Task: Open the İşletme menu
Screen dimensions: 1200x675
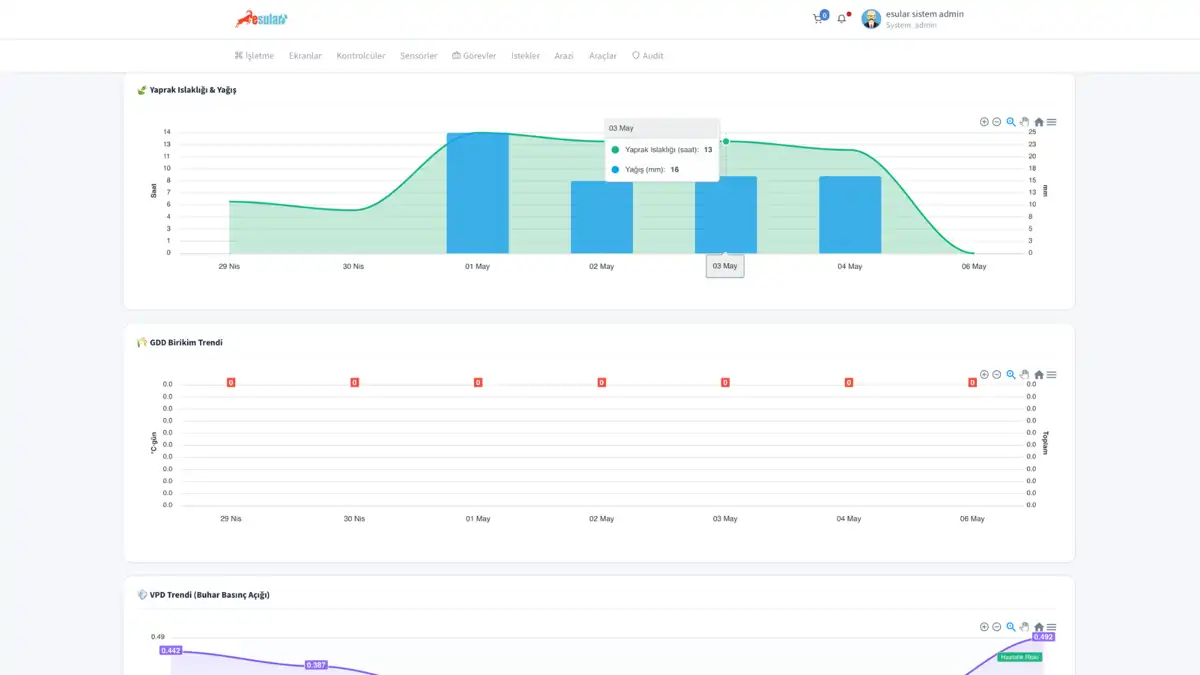Action: tap(254, 56)
